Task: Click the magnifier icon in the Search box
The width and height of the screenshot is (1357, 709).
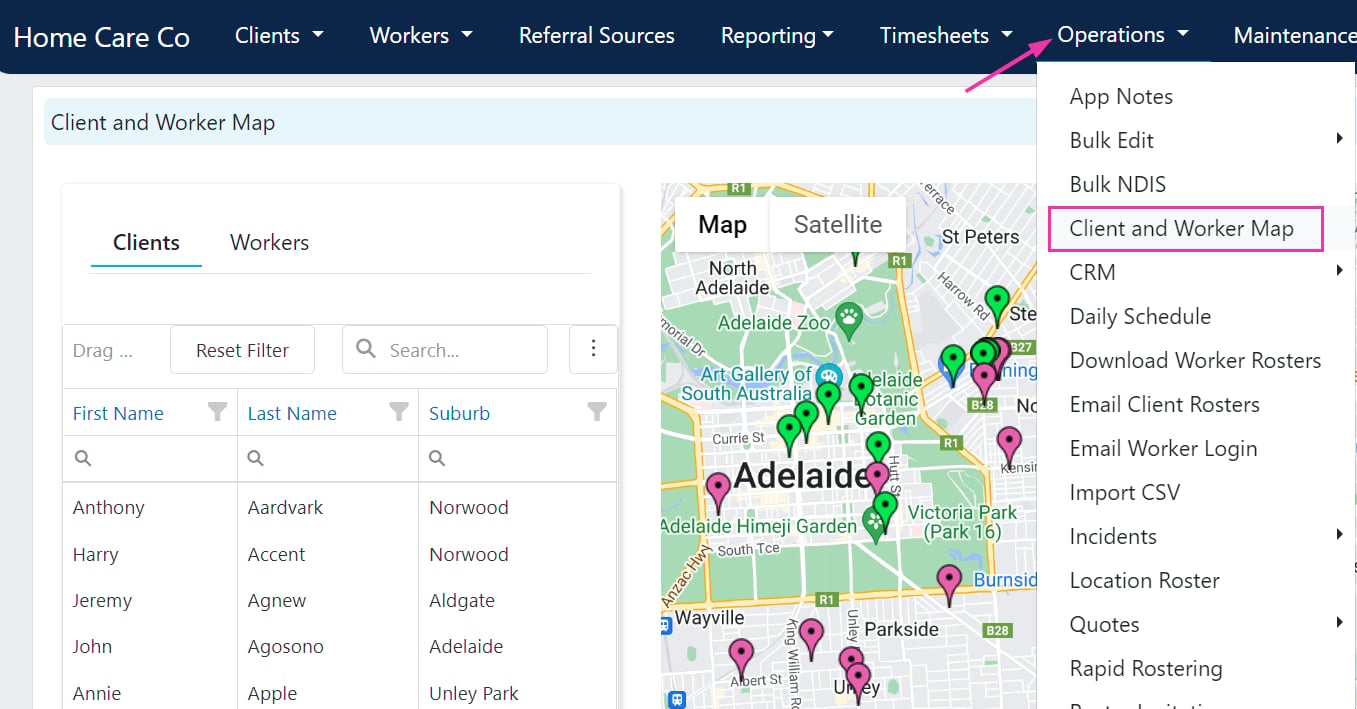Action: point(366,348)
